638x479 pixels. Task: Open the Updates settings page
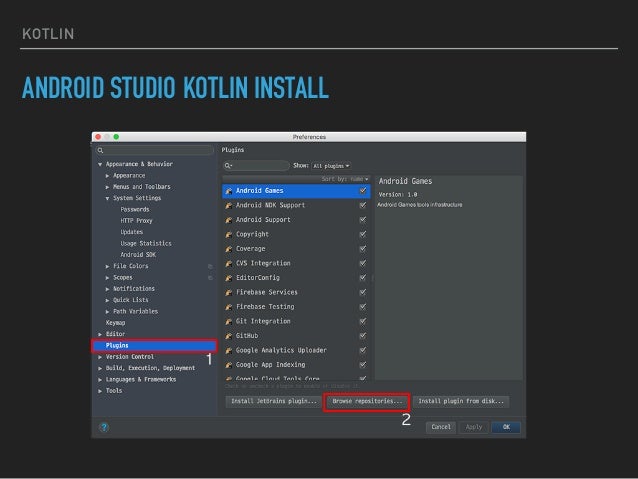pyautogui.click(x=131, y=232)
